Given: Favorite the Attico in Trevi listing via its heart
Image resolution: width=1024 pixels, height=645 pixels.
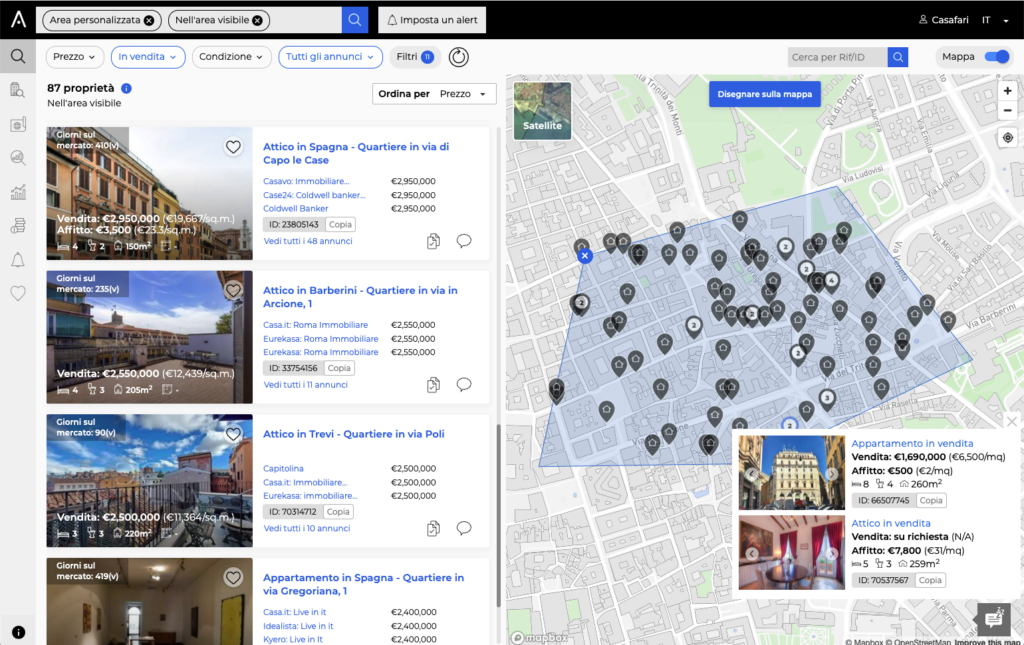Looking at the screenshot, I should coord(233,433).
